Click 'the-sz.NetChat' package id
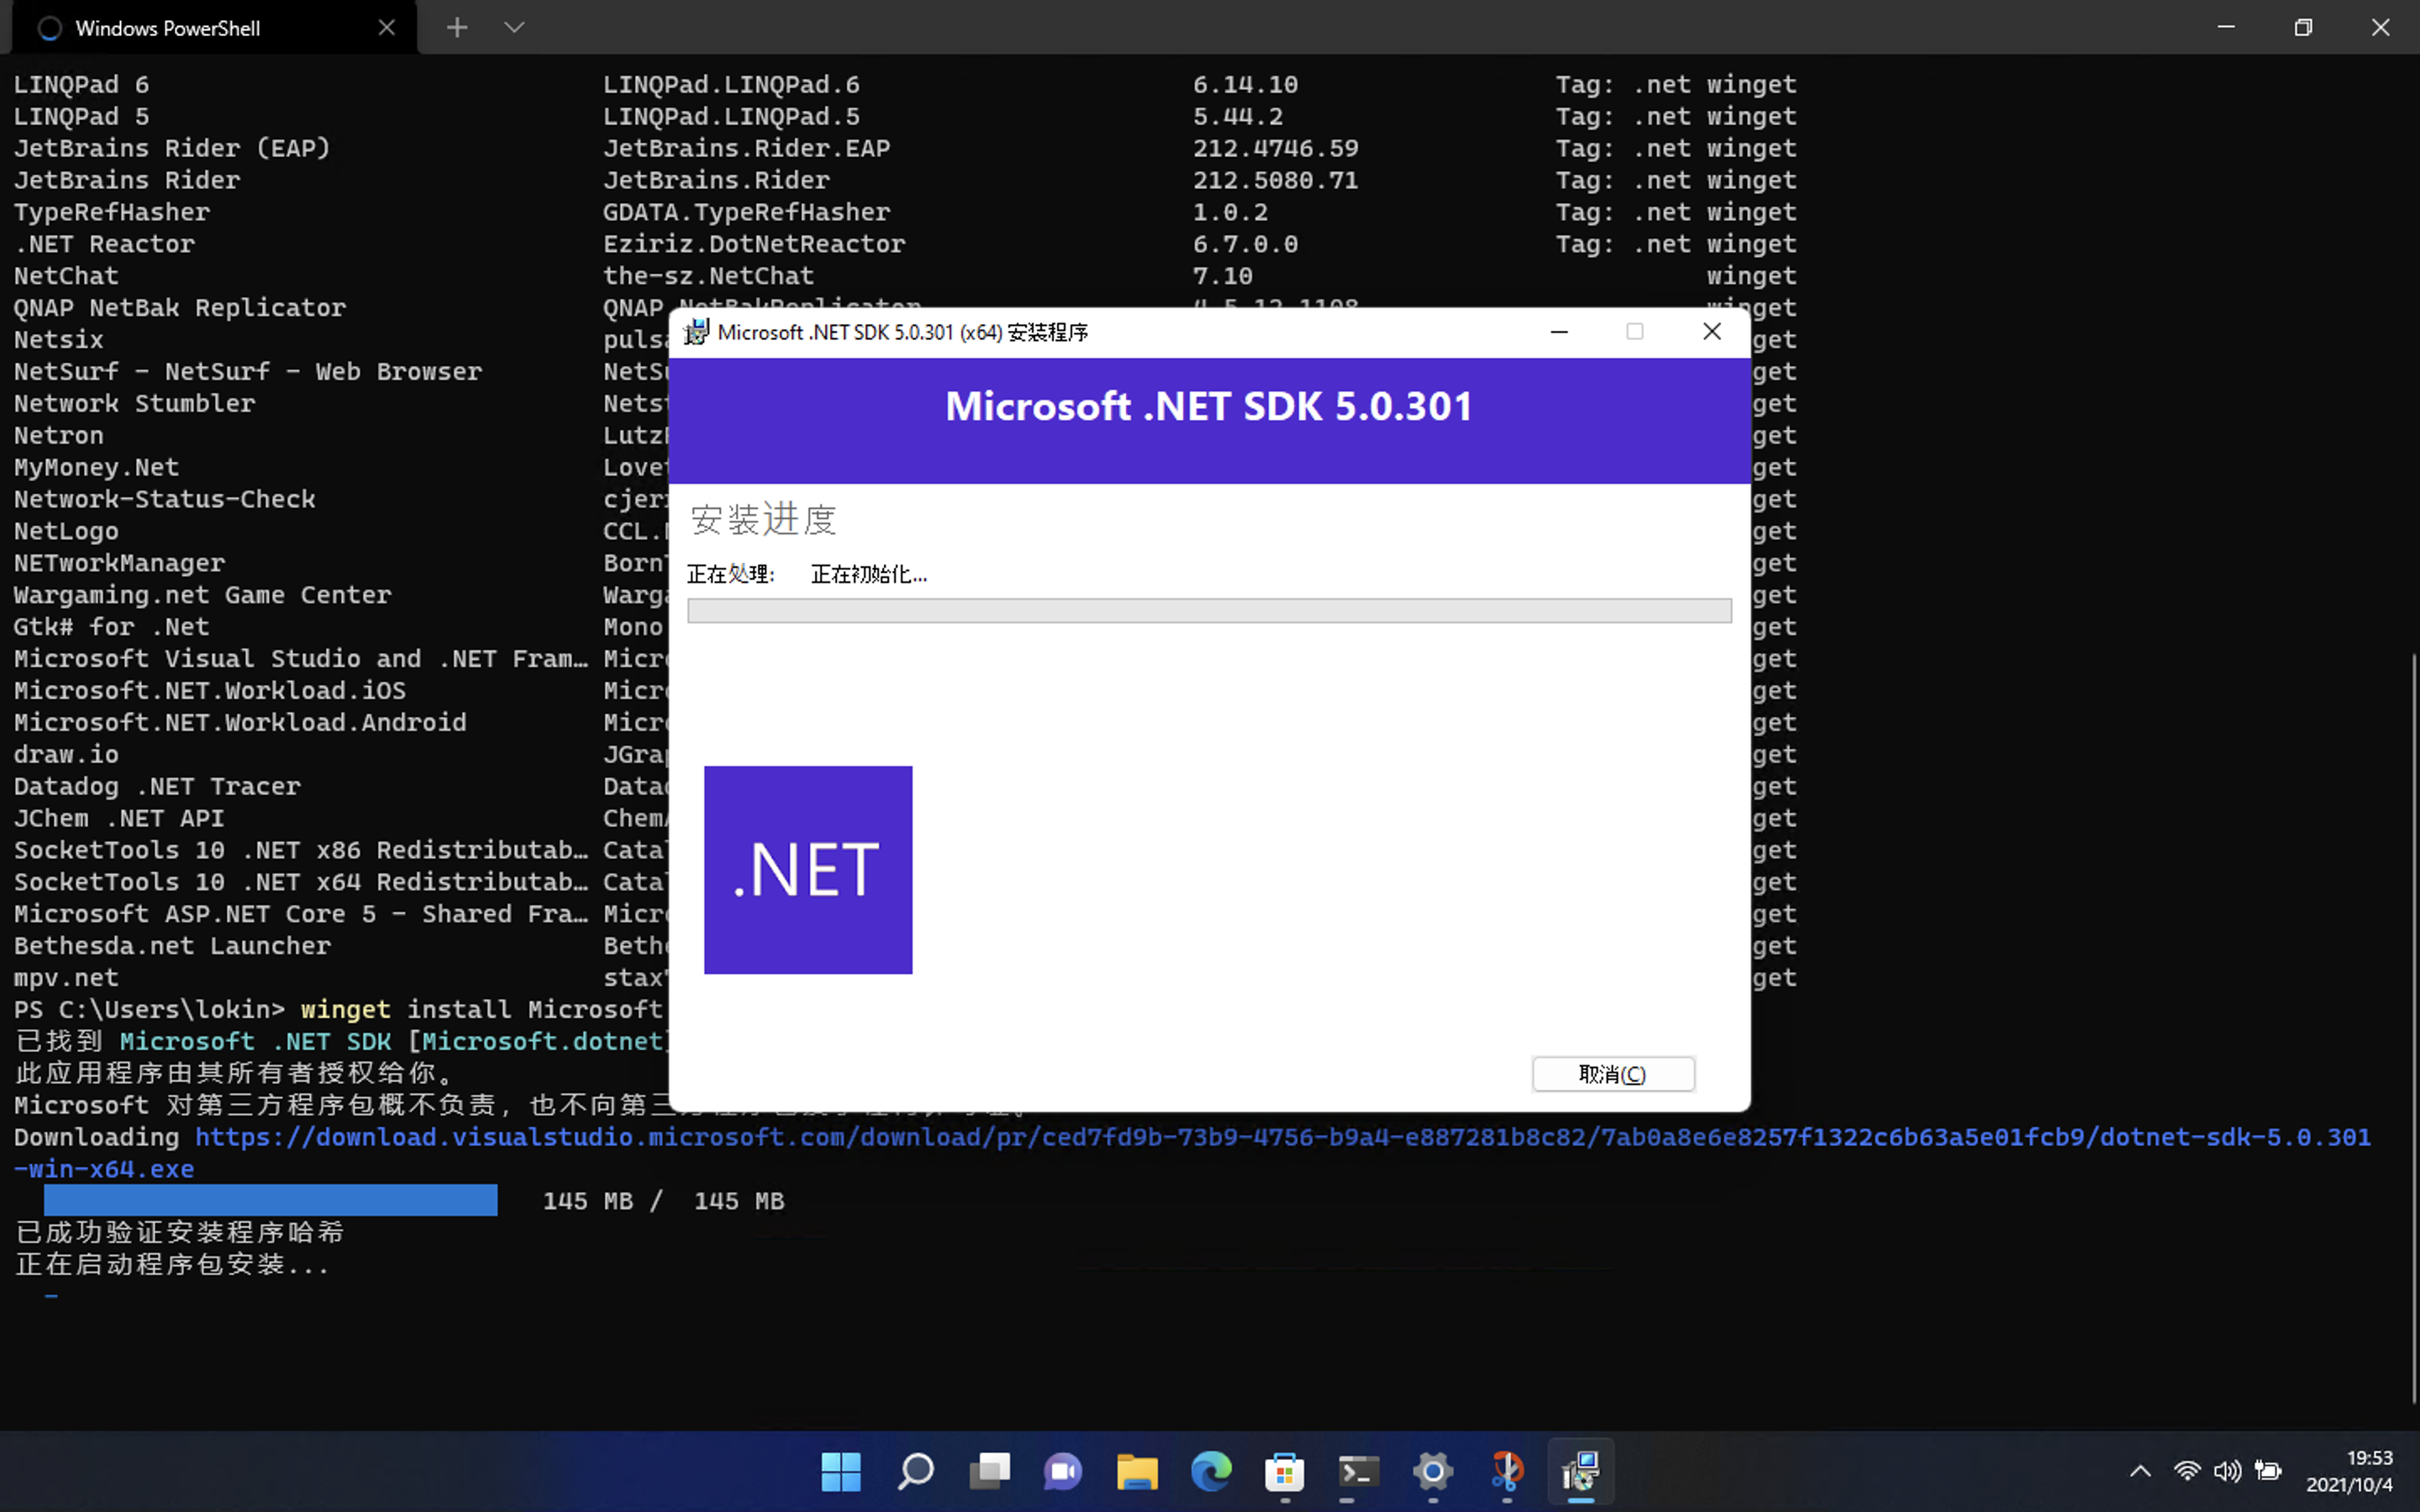This screenshot has height=1512, width=2420. coord(708,276)
